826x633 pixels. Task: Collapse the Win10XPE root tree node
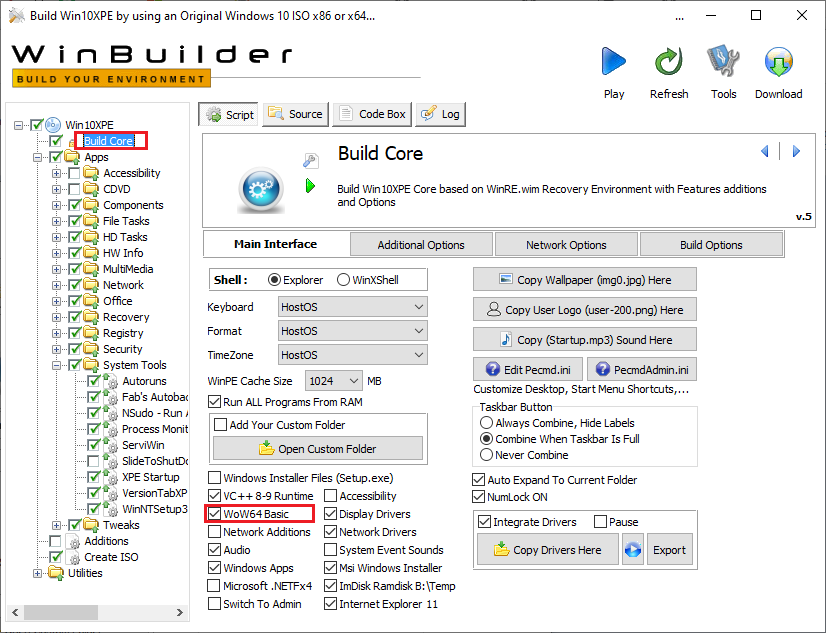point(18,125)
